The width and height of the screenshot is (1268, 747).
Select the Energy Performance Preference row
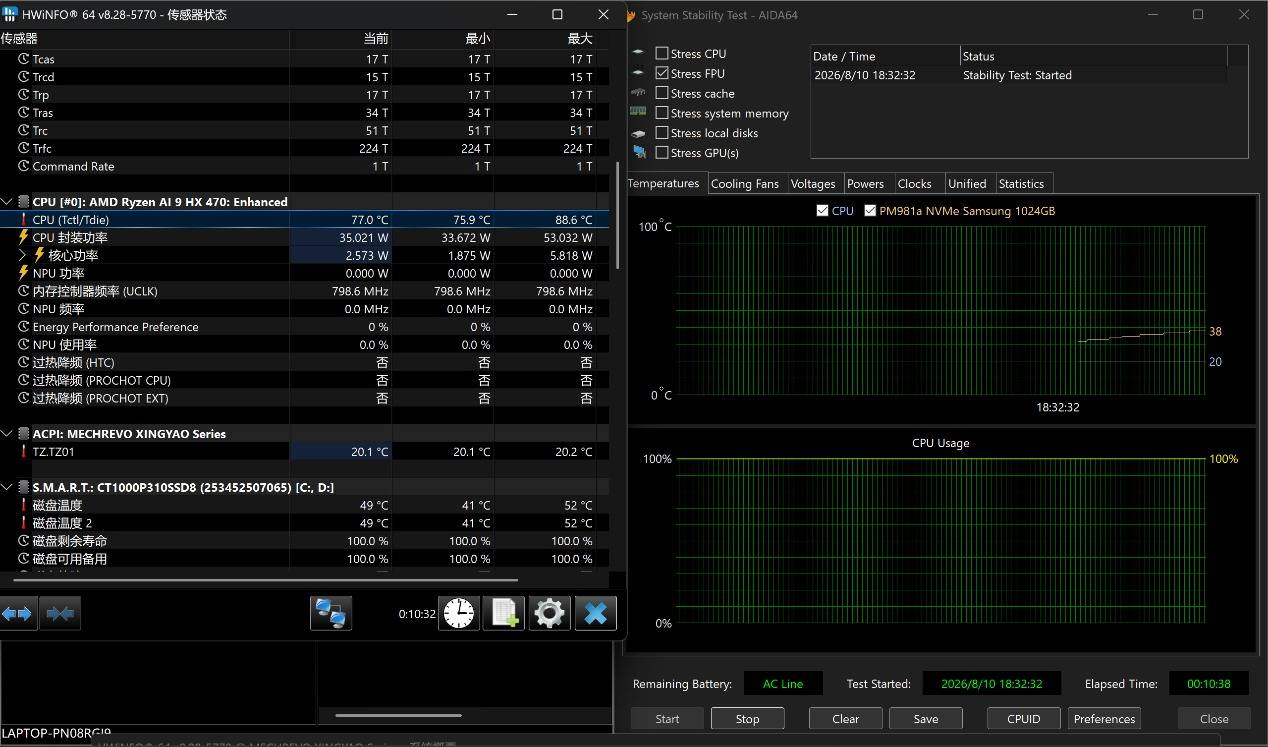(x=304, y=327)
